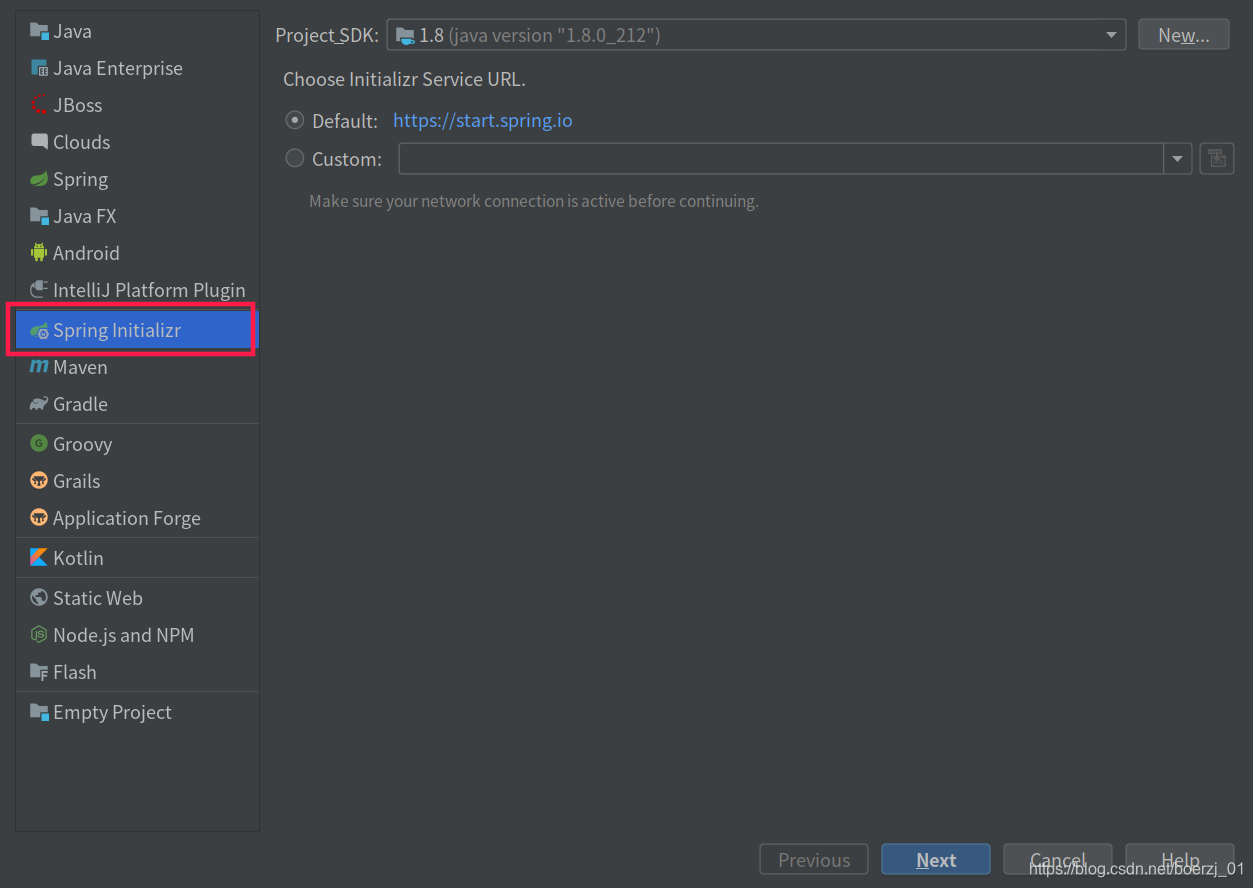The height and width of the screenshot is (888, 1253).
Task: Open the Project SDK dropdown
Action: point(756,35)
